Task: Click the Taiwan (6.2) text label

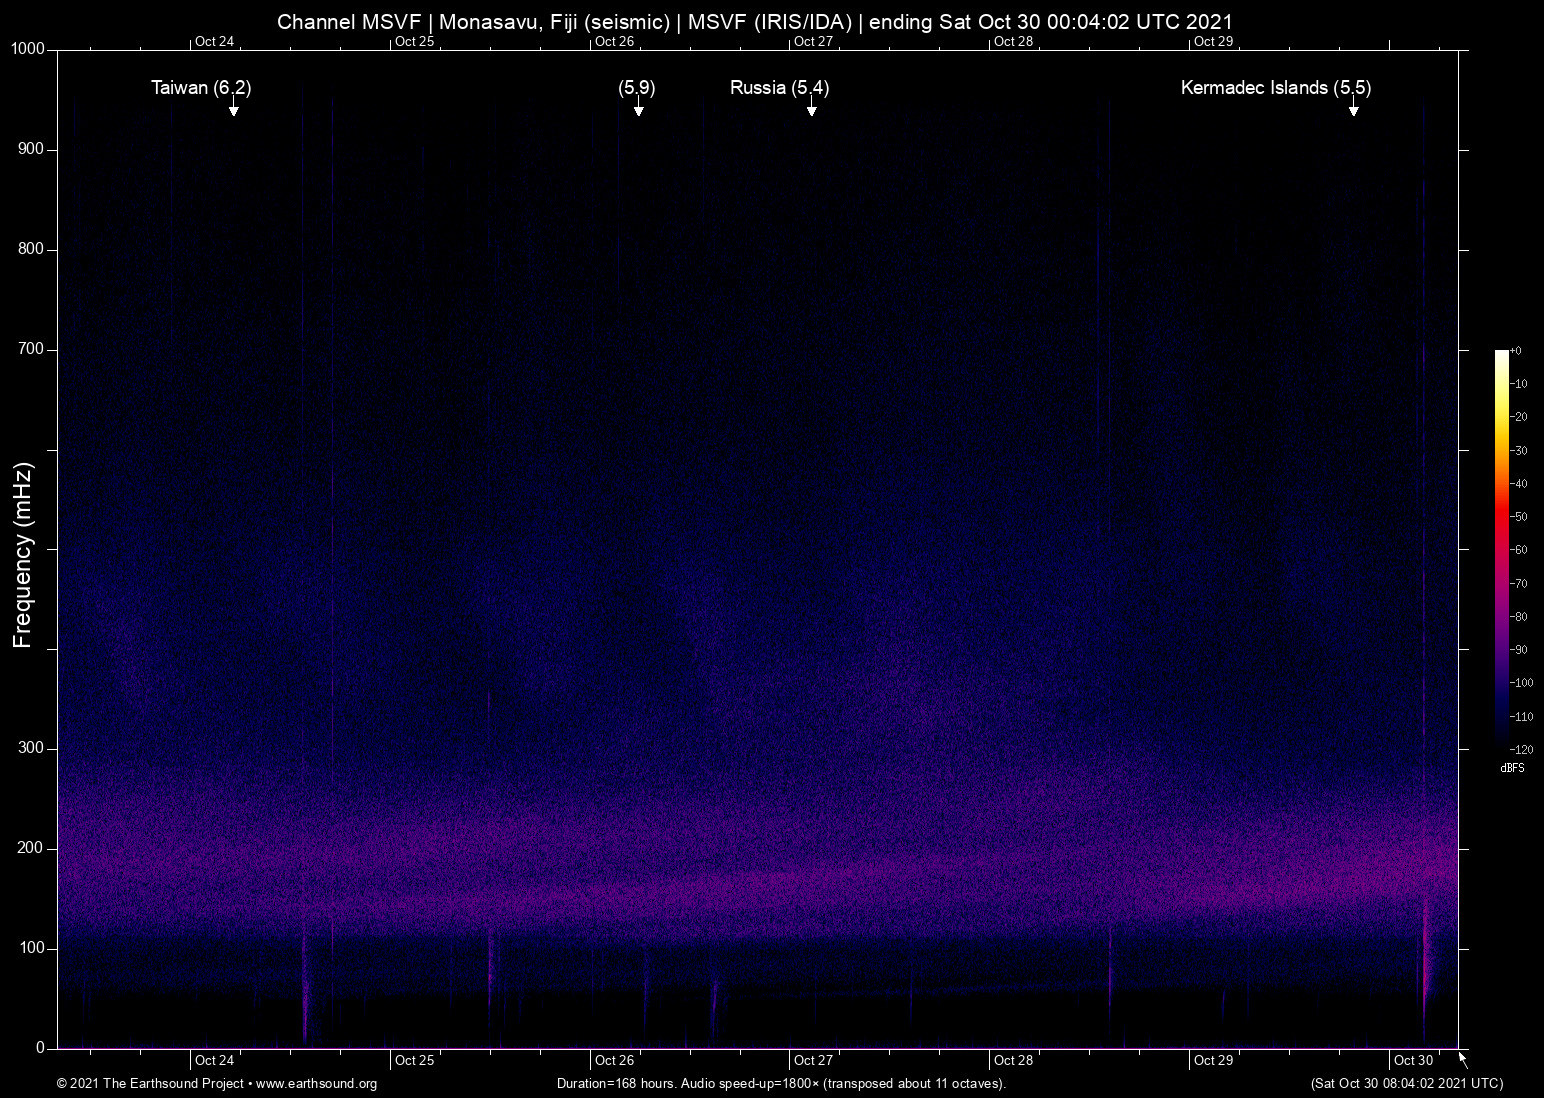Action: pyautogui.click(x=201, y=88)
